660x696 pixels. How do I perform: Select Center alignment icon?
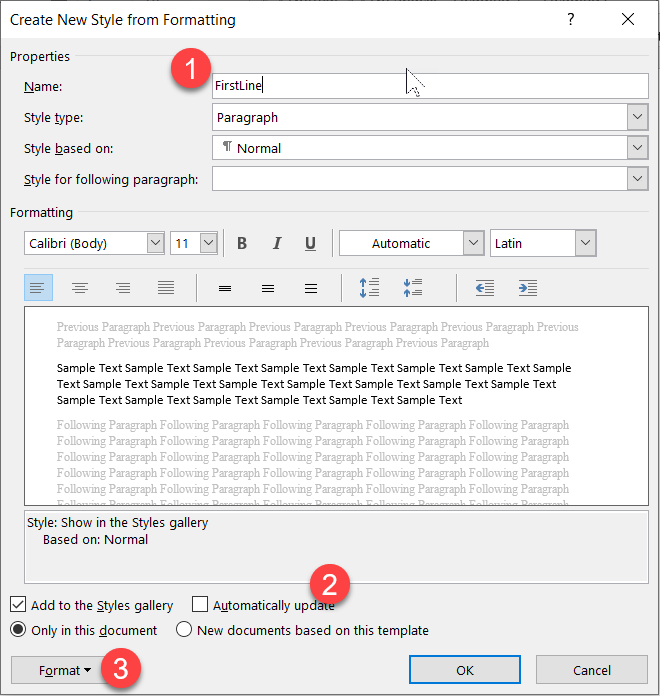pos(80,288)
